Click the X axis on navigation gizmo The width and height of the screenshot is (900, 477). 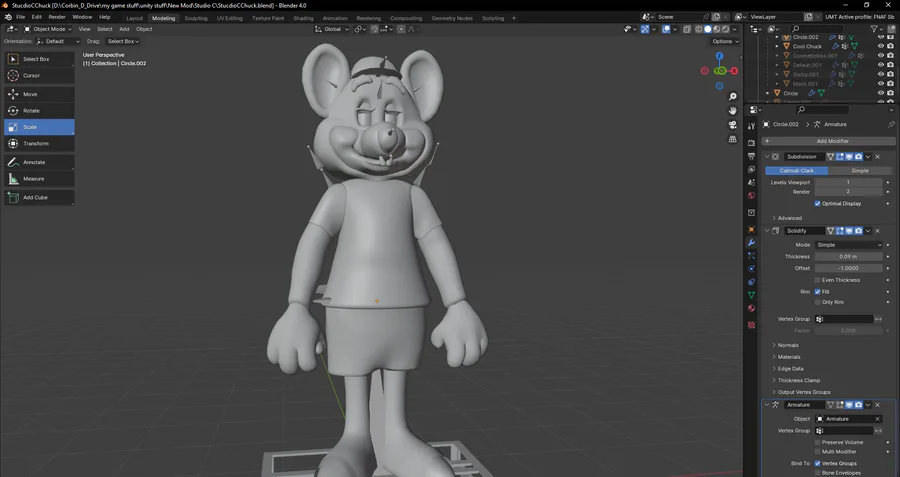734,71
